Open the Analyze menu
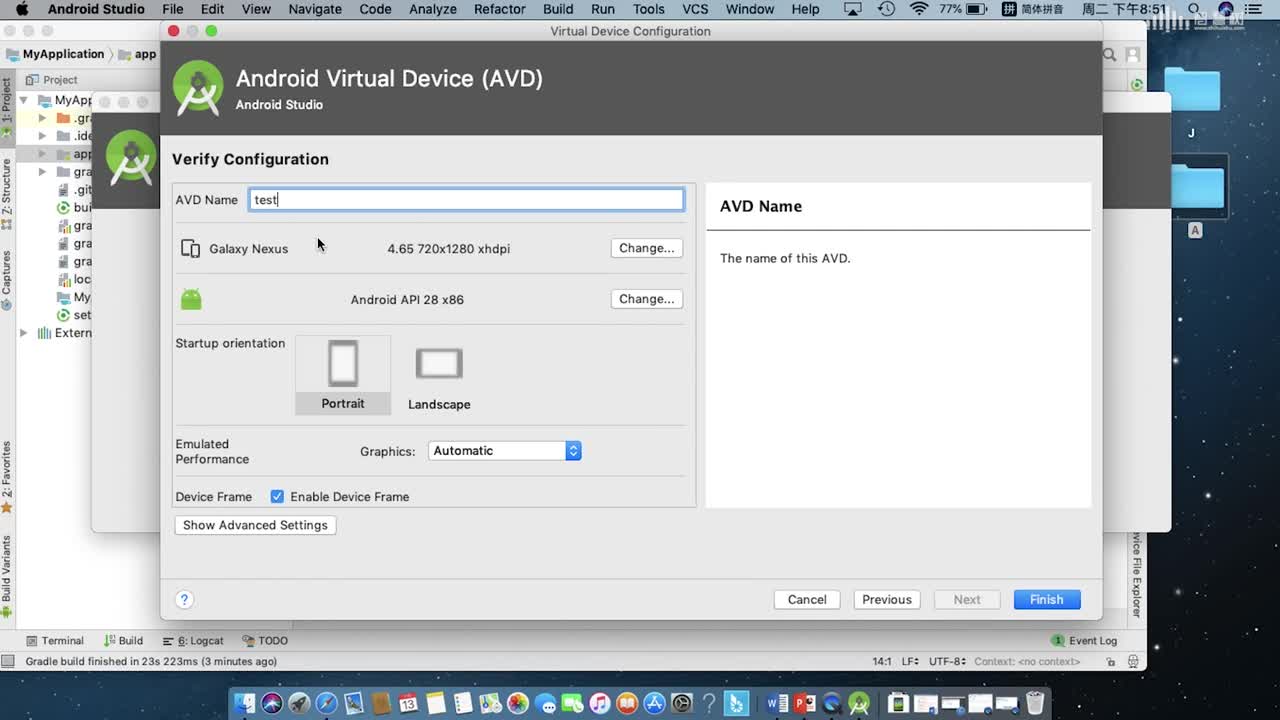The height and width of the screenshot is (720, 1280). pyautogui.click(x=433, y=9)
